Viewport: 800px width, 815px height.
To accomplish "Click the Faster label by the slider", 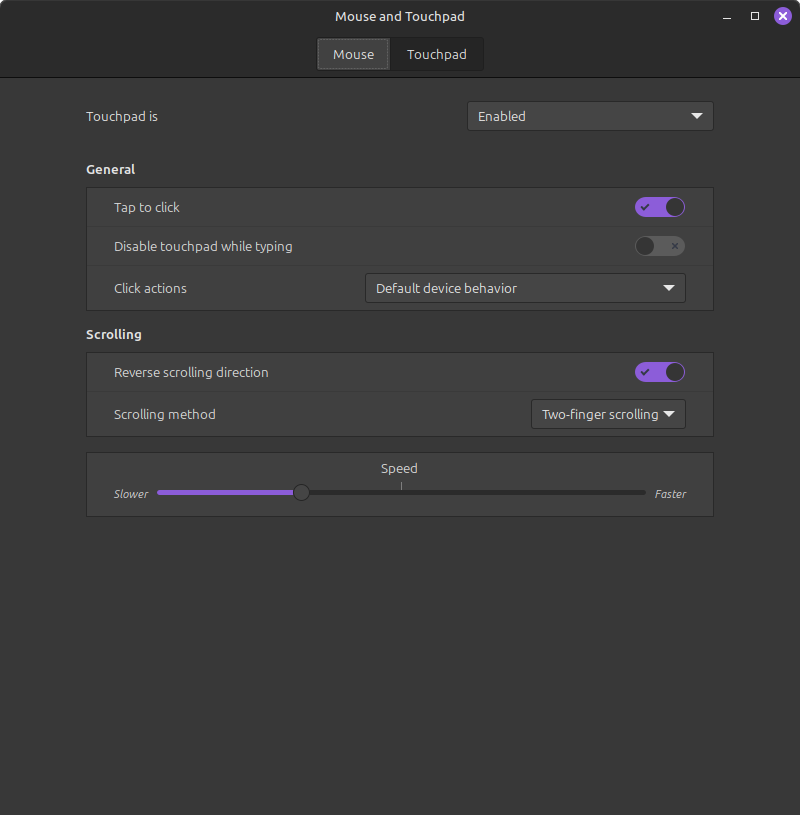I will (670, 494).
